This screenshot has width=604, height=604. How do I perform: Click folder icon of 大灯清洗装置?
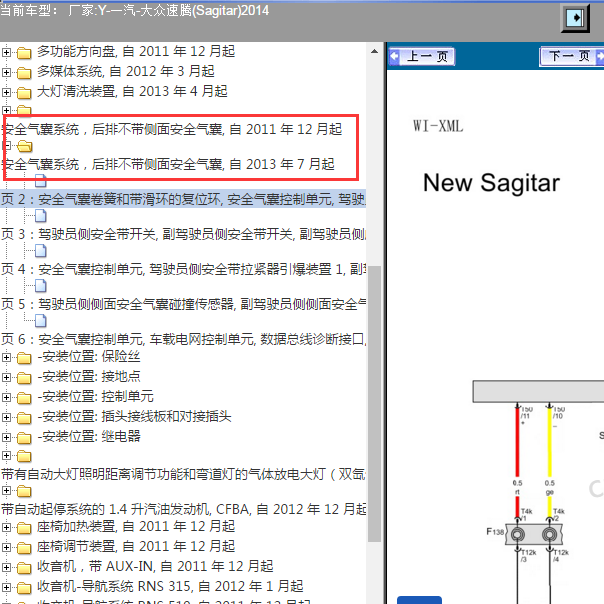coord(24,93)
